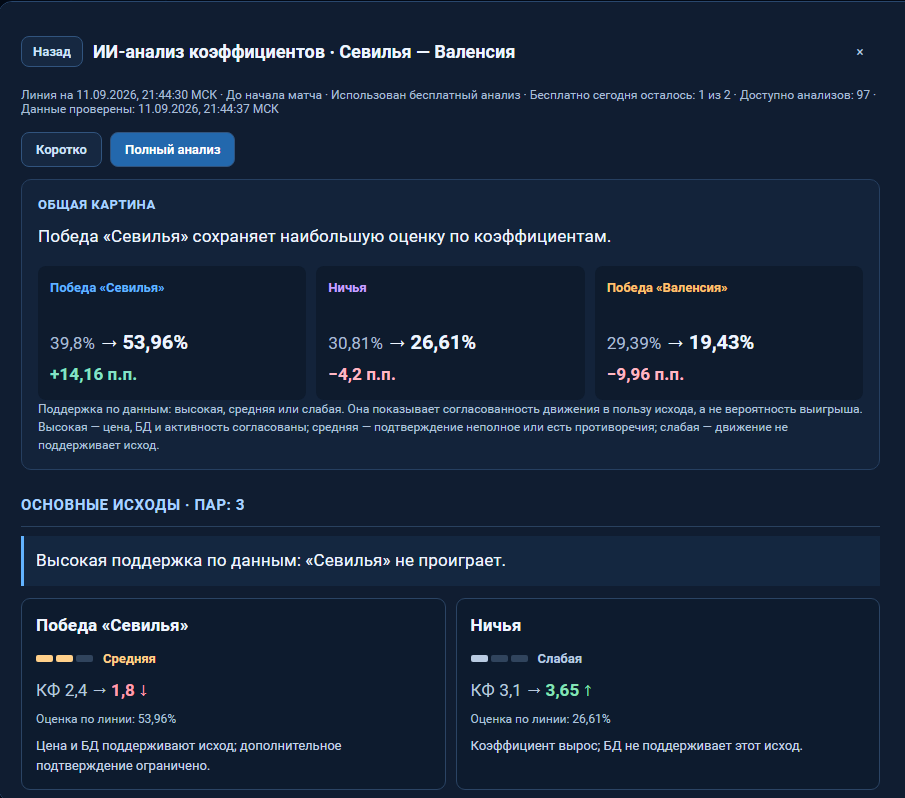Select the Полный анализ tab
The height and width of the screenshot is (798, 905).
click(173, 149)
